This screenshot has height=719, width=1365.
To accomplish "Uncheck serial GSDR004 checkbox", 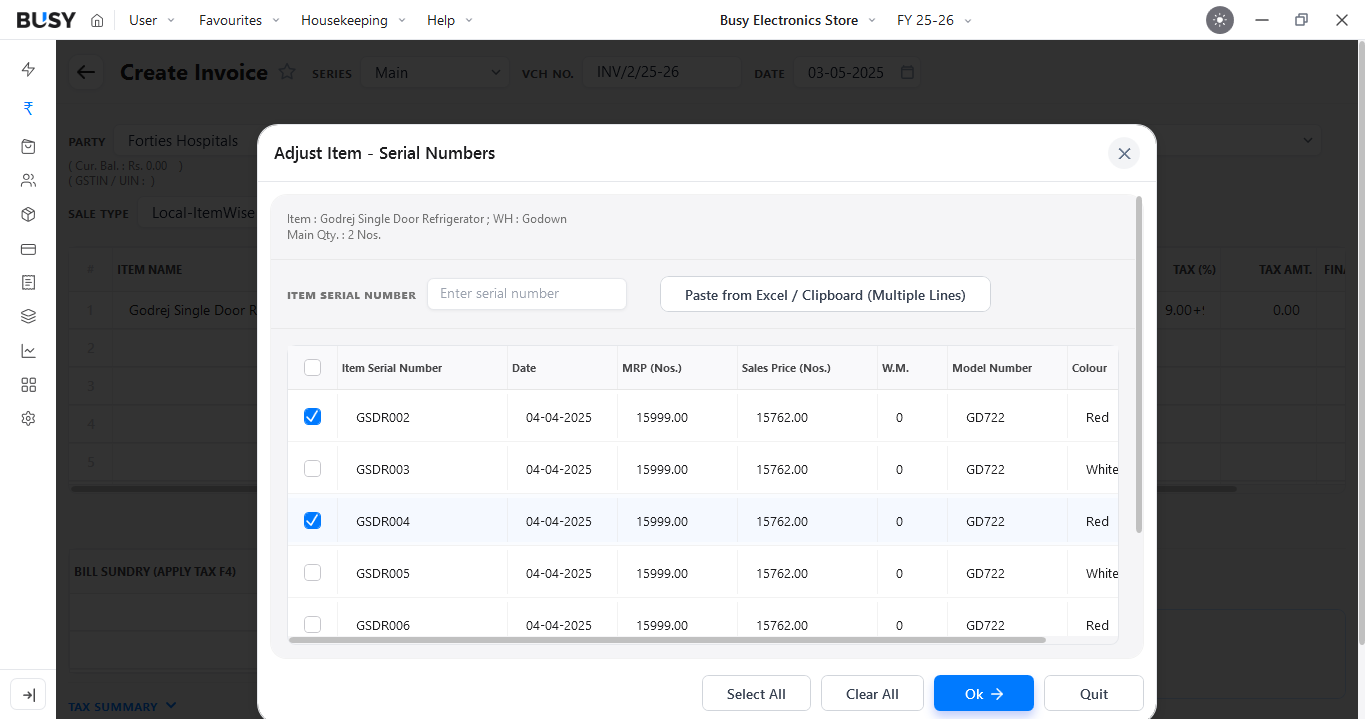I will [312, 521].
